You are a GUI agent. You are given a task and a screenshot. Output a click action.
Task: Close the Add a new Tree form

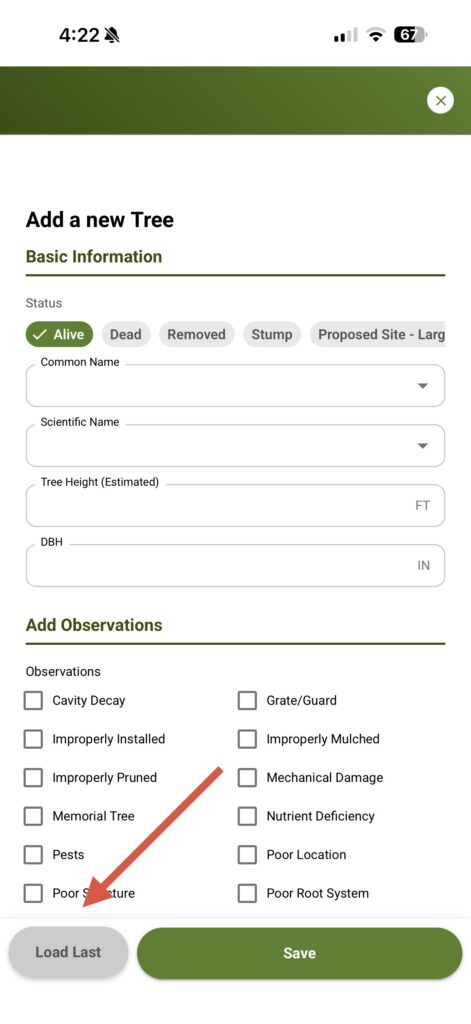[x=440, y=101]
